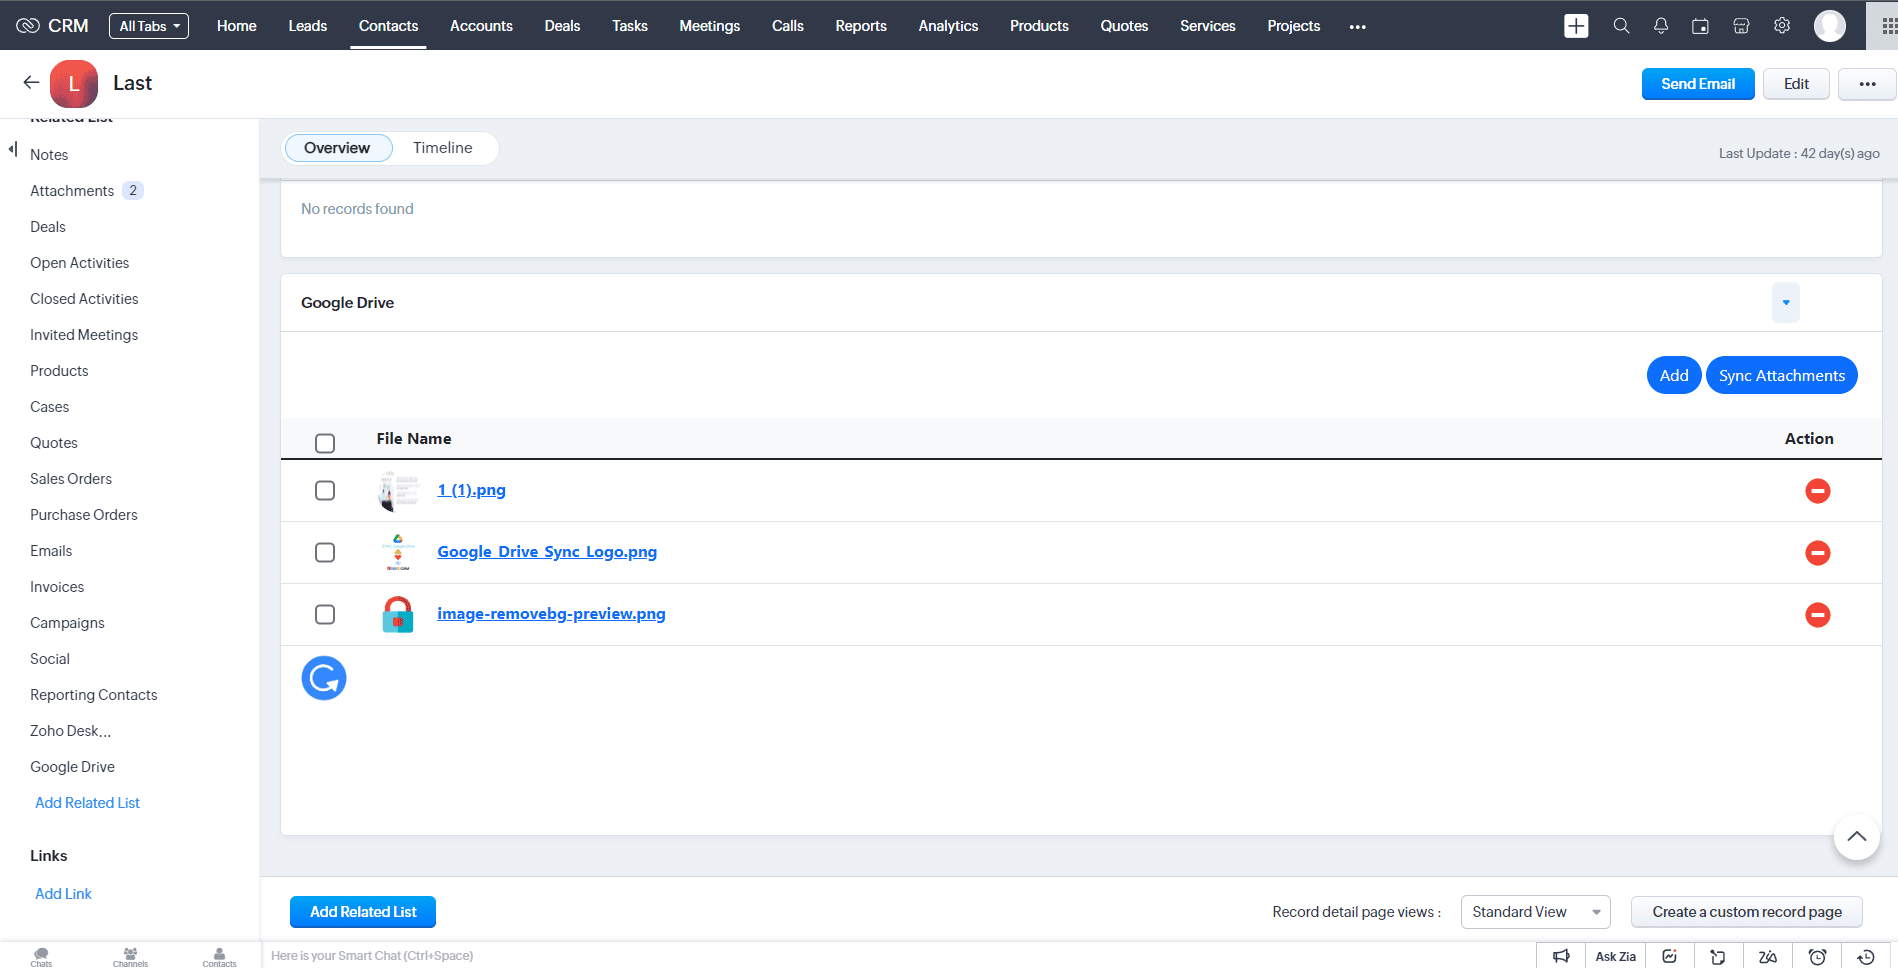Open the notifications bell icon
This screenshot has height=968, width=1898.
click(x=1661, y=26)
